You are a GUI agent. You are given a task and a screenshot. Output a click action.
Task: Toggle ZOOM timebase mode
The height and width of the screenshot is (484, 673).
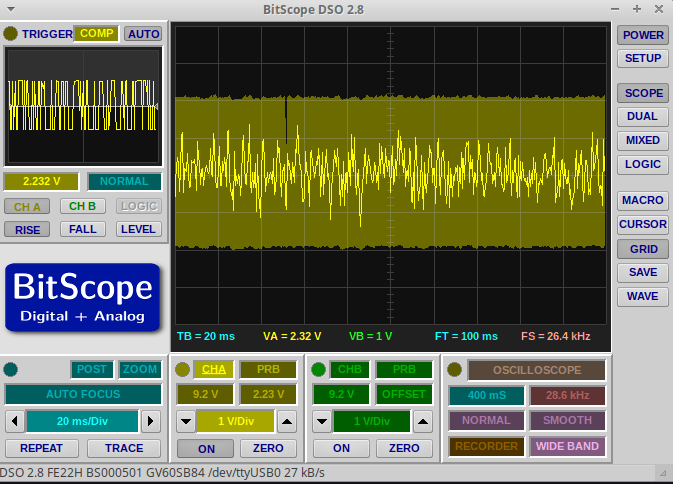[140, 369]
